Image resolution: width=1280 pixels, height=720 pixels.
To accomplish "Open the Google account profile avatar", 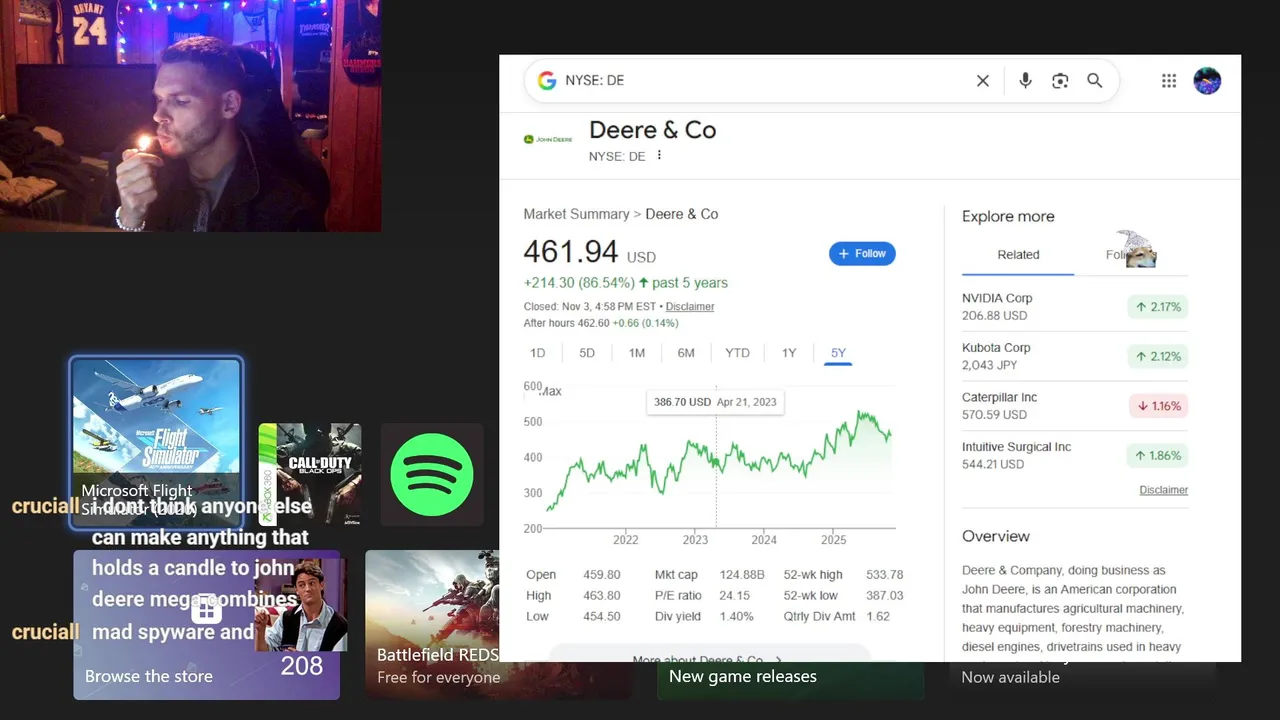I will coord(1207,81).
